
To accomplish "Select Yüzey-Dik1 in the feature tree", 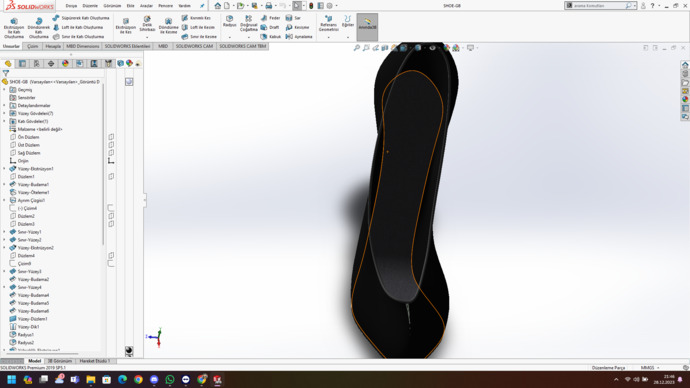I will click(x=29, y=327).
